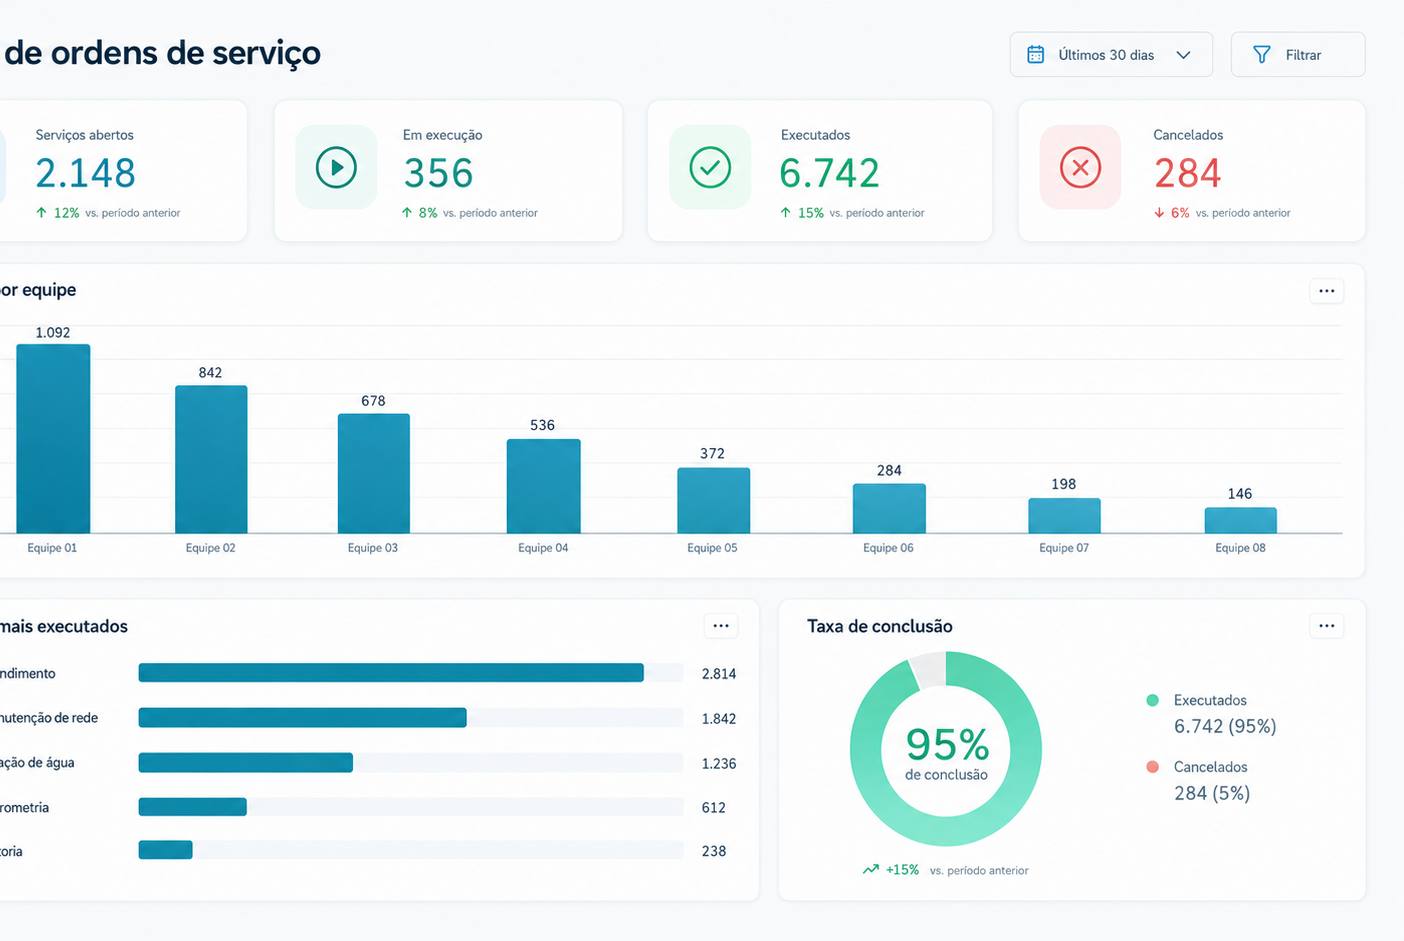This screenshot has height=941, width=1404.
Task: Click the Equipe 01 bar
Action: click(53, 439)
